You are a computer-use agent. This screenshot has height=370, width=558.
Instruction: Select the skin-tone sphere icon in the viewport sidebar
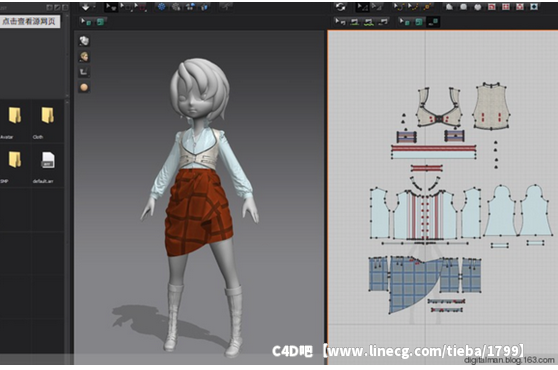84,87
